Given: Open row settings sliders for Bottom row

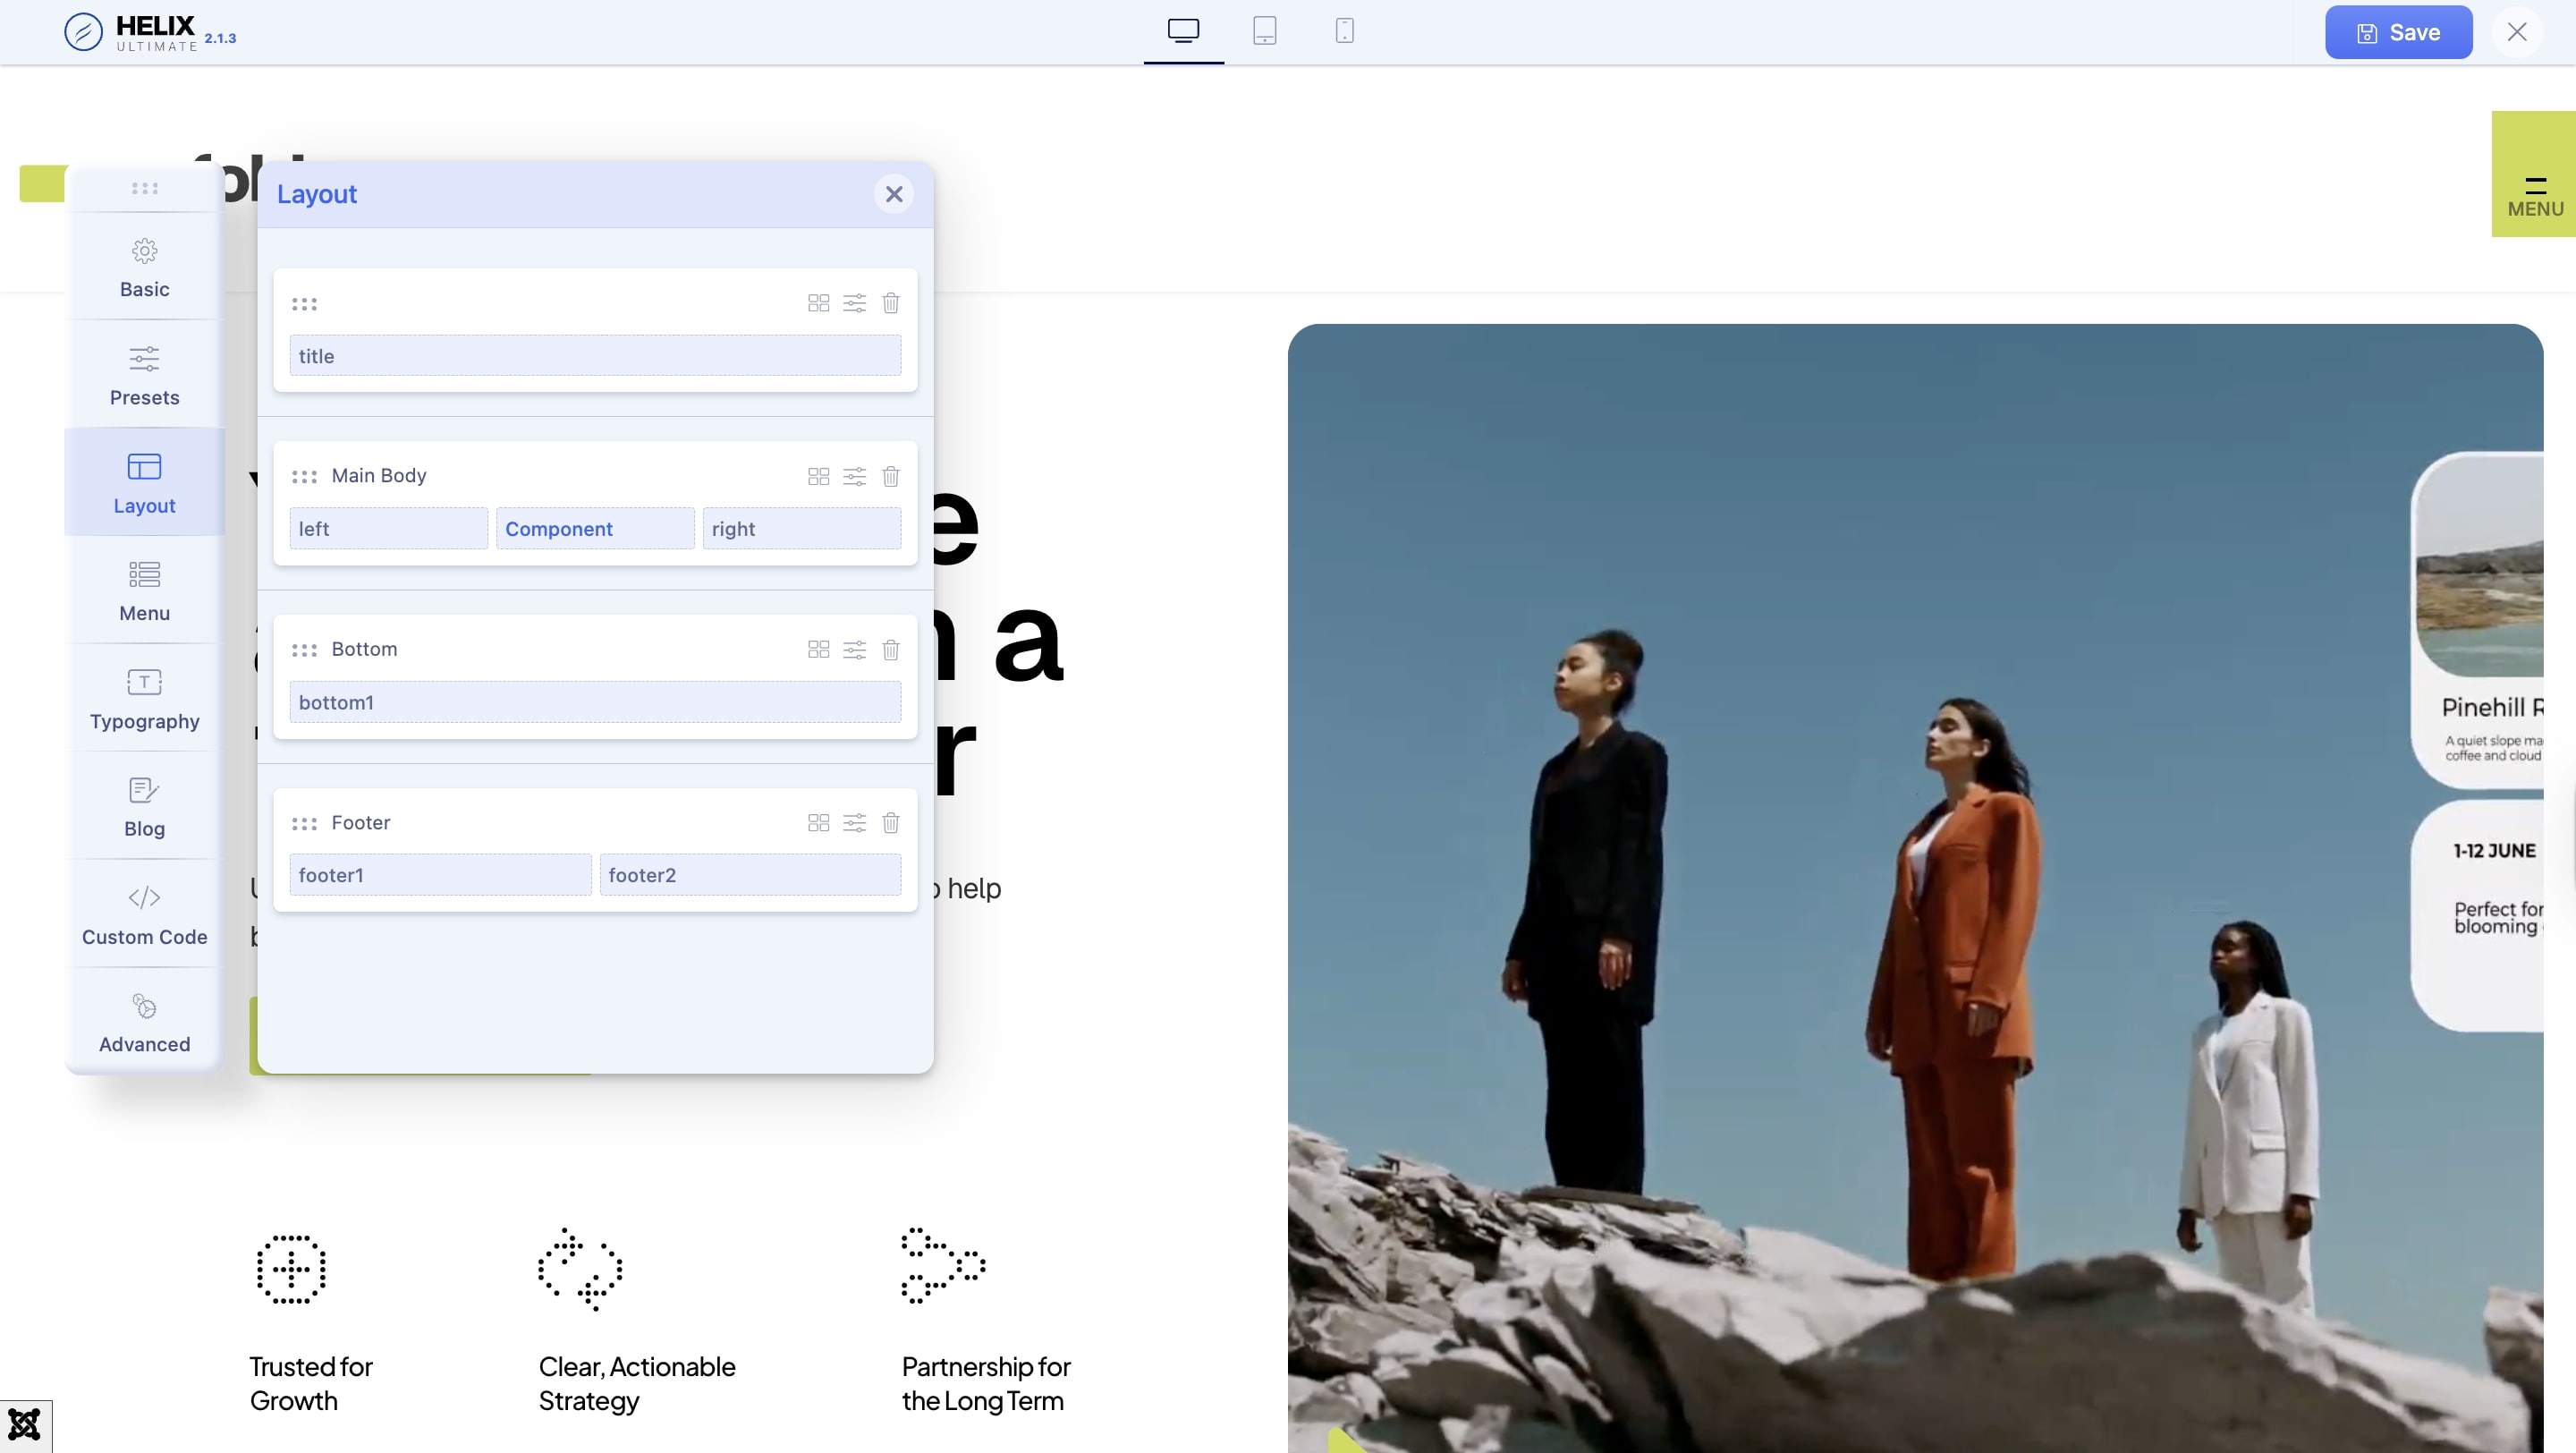Looking at the screenshot, I should point(854,650).
